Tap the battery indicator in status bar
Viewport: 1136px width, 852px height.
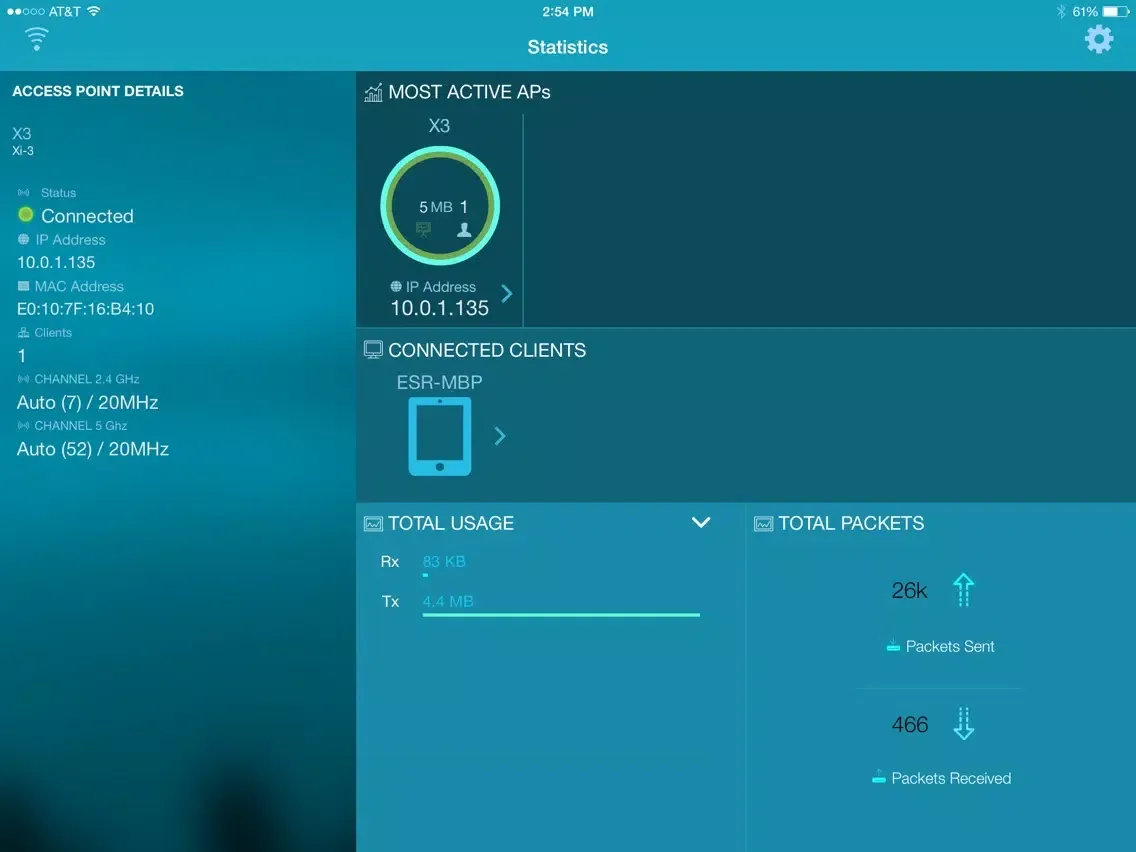[x=1116, y=12]
